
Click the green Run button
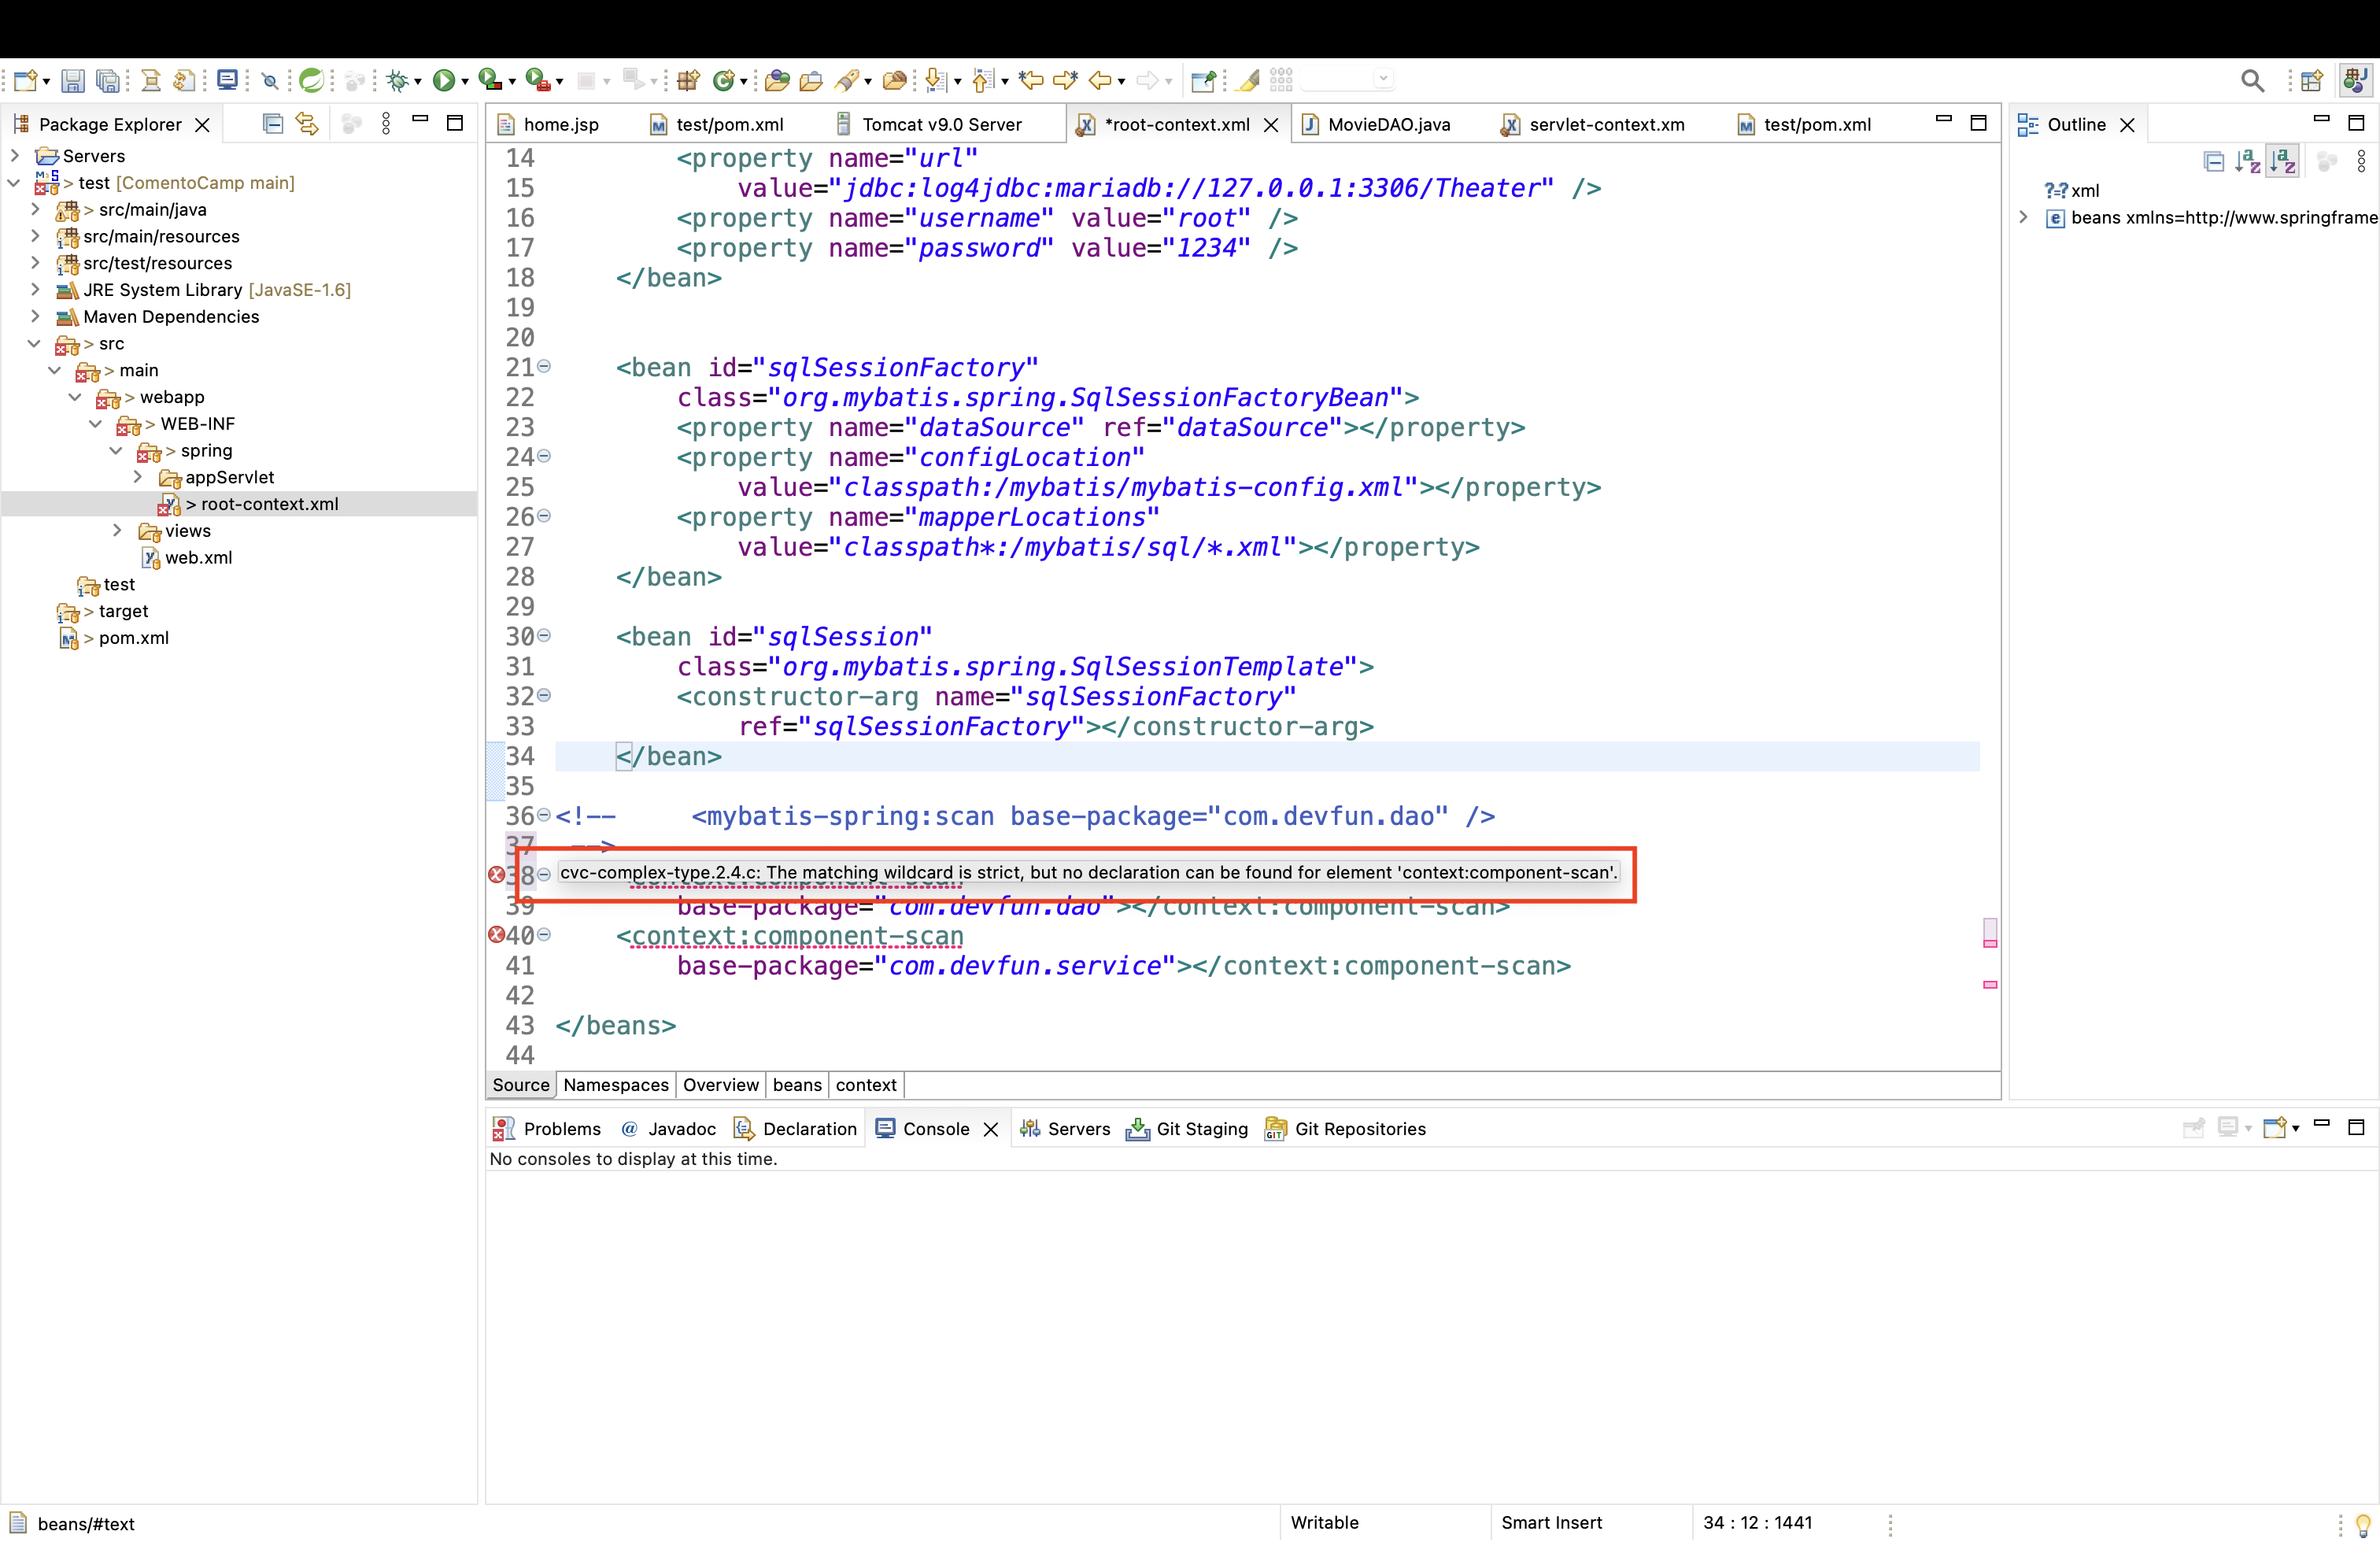(x=443, y=80)
